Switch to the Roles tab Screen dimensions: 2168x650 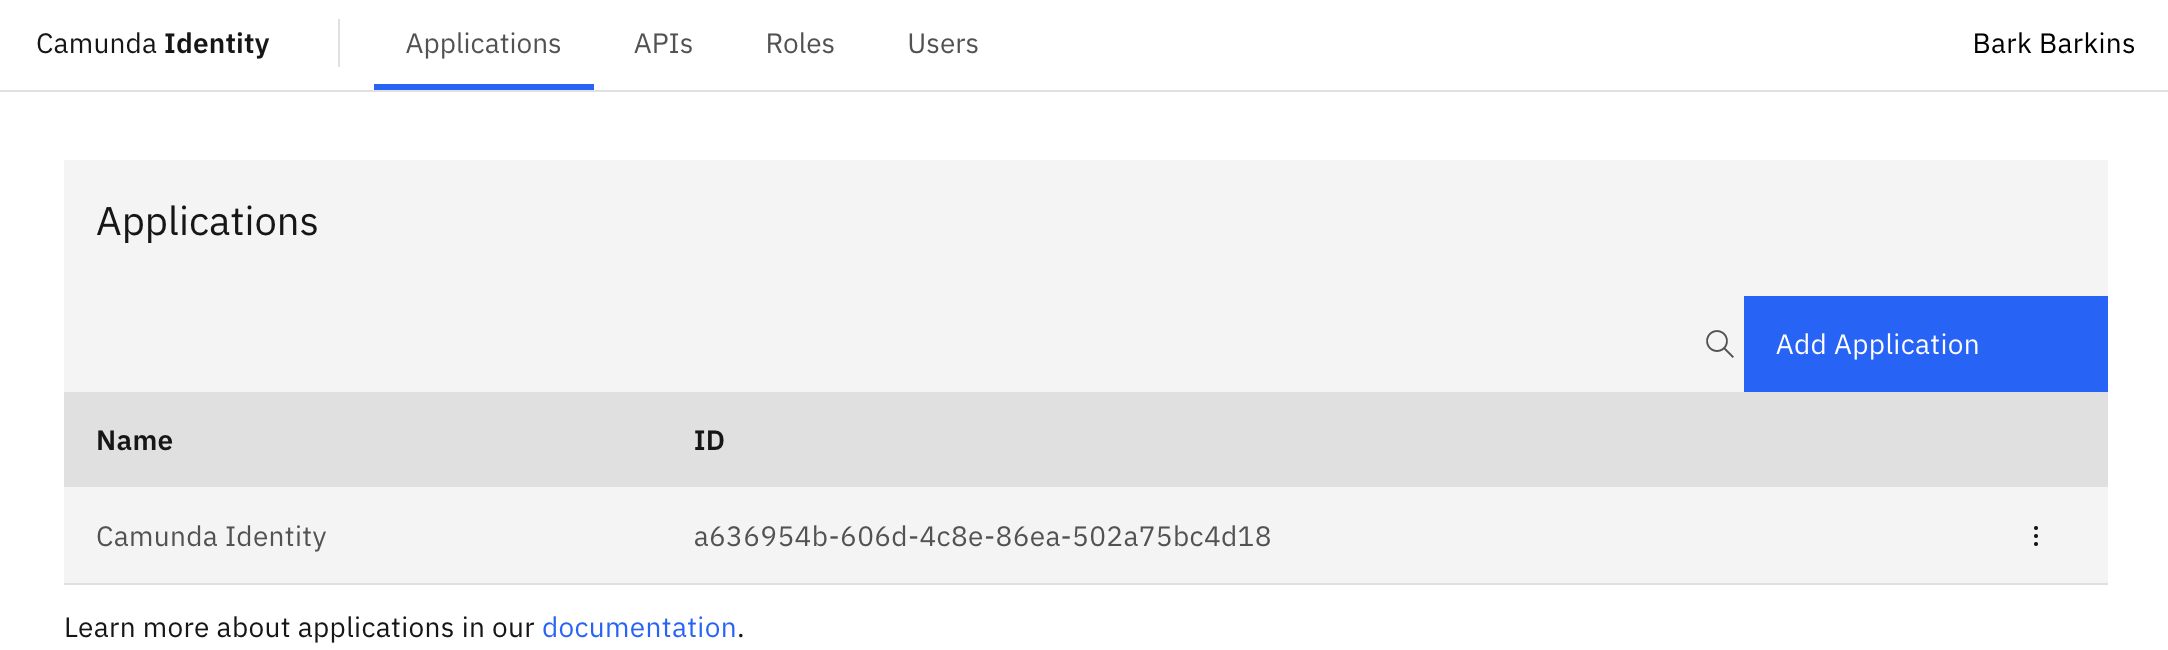point(799,43)
